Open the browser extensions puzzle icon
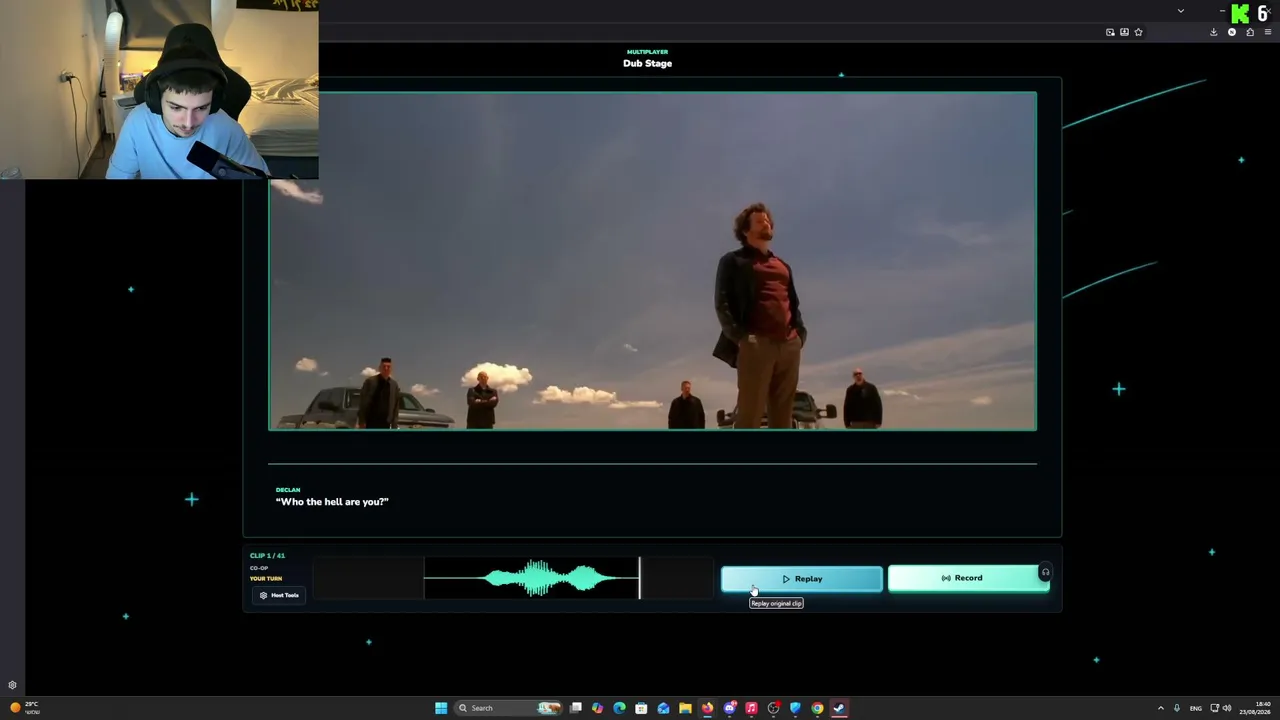 pyautogui.click(x=1250, y=32)
